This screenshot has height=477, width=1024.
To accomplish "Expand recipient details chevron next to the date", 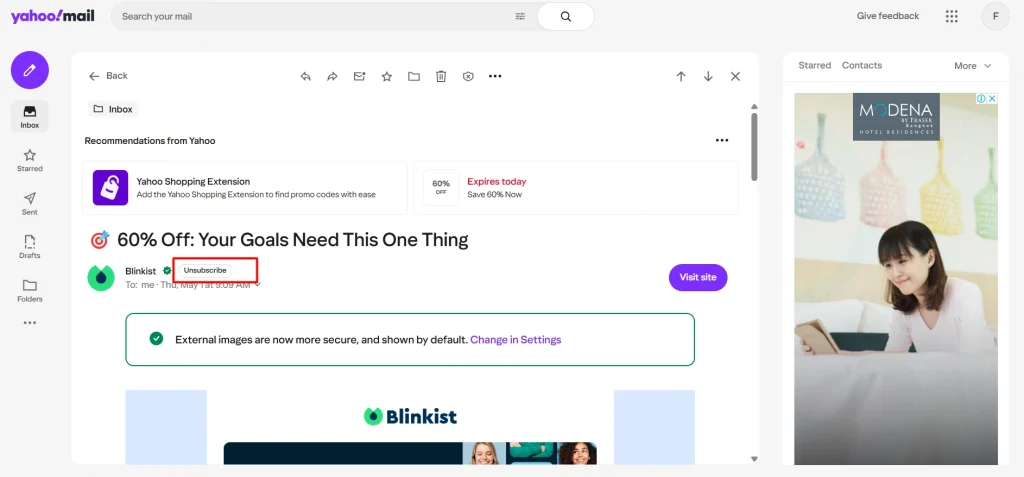I will [258, 285].
